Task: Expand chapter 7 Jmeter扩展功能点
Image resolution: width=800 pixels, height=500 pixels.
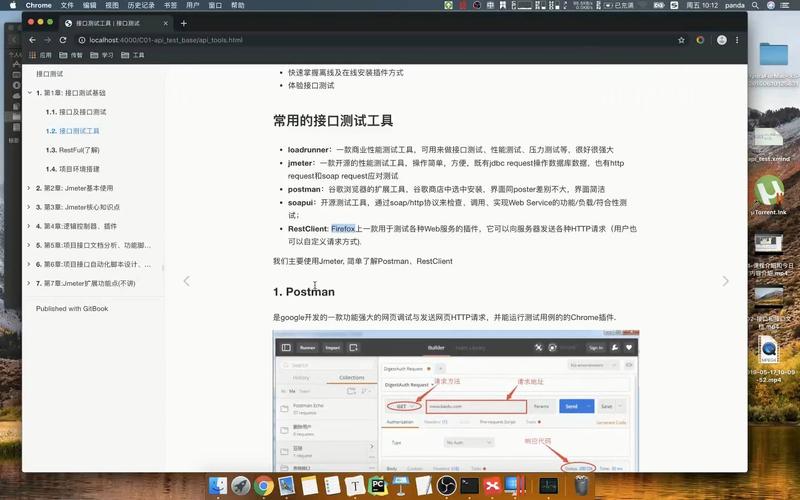Action: (x=29, y=283)
